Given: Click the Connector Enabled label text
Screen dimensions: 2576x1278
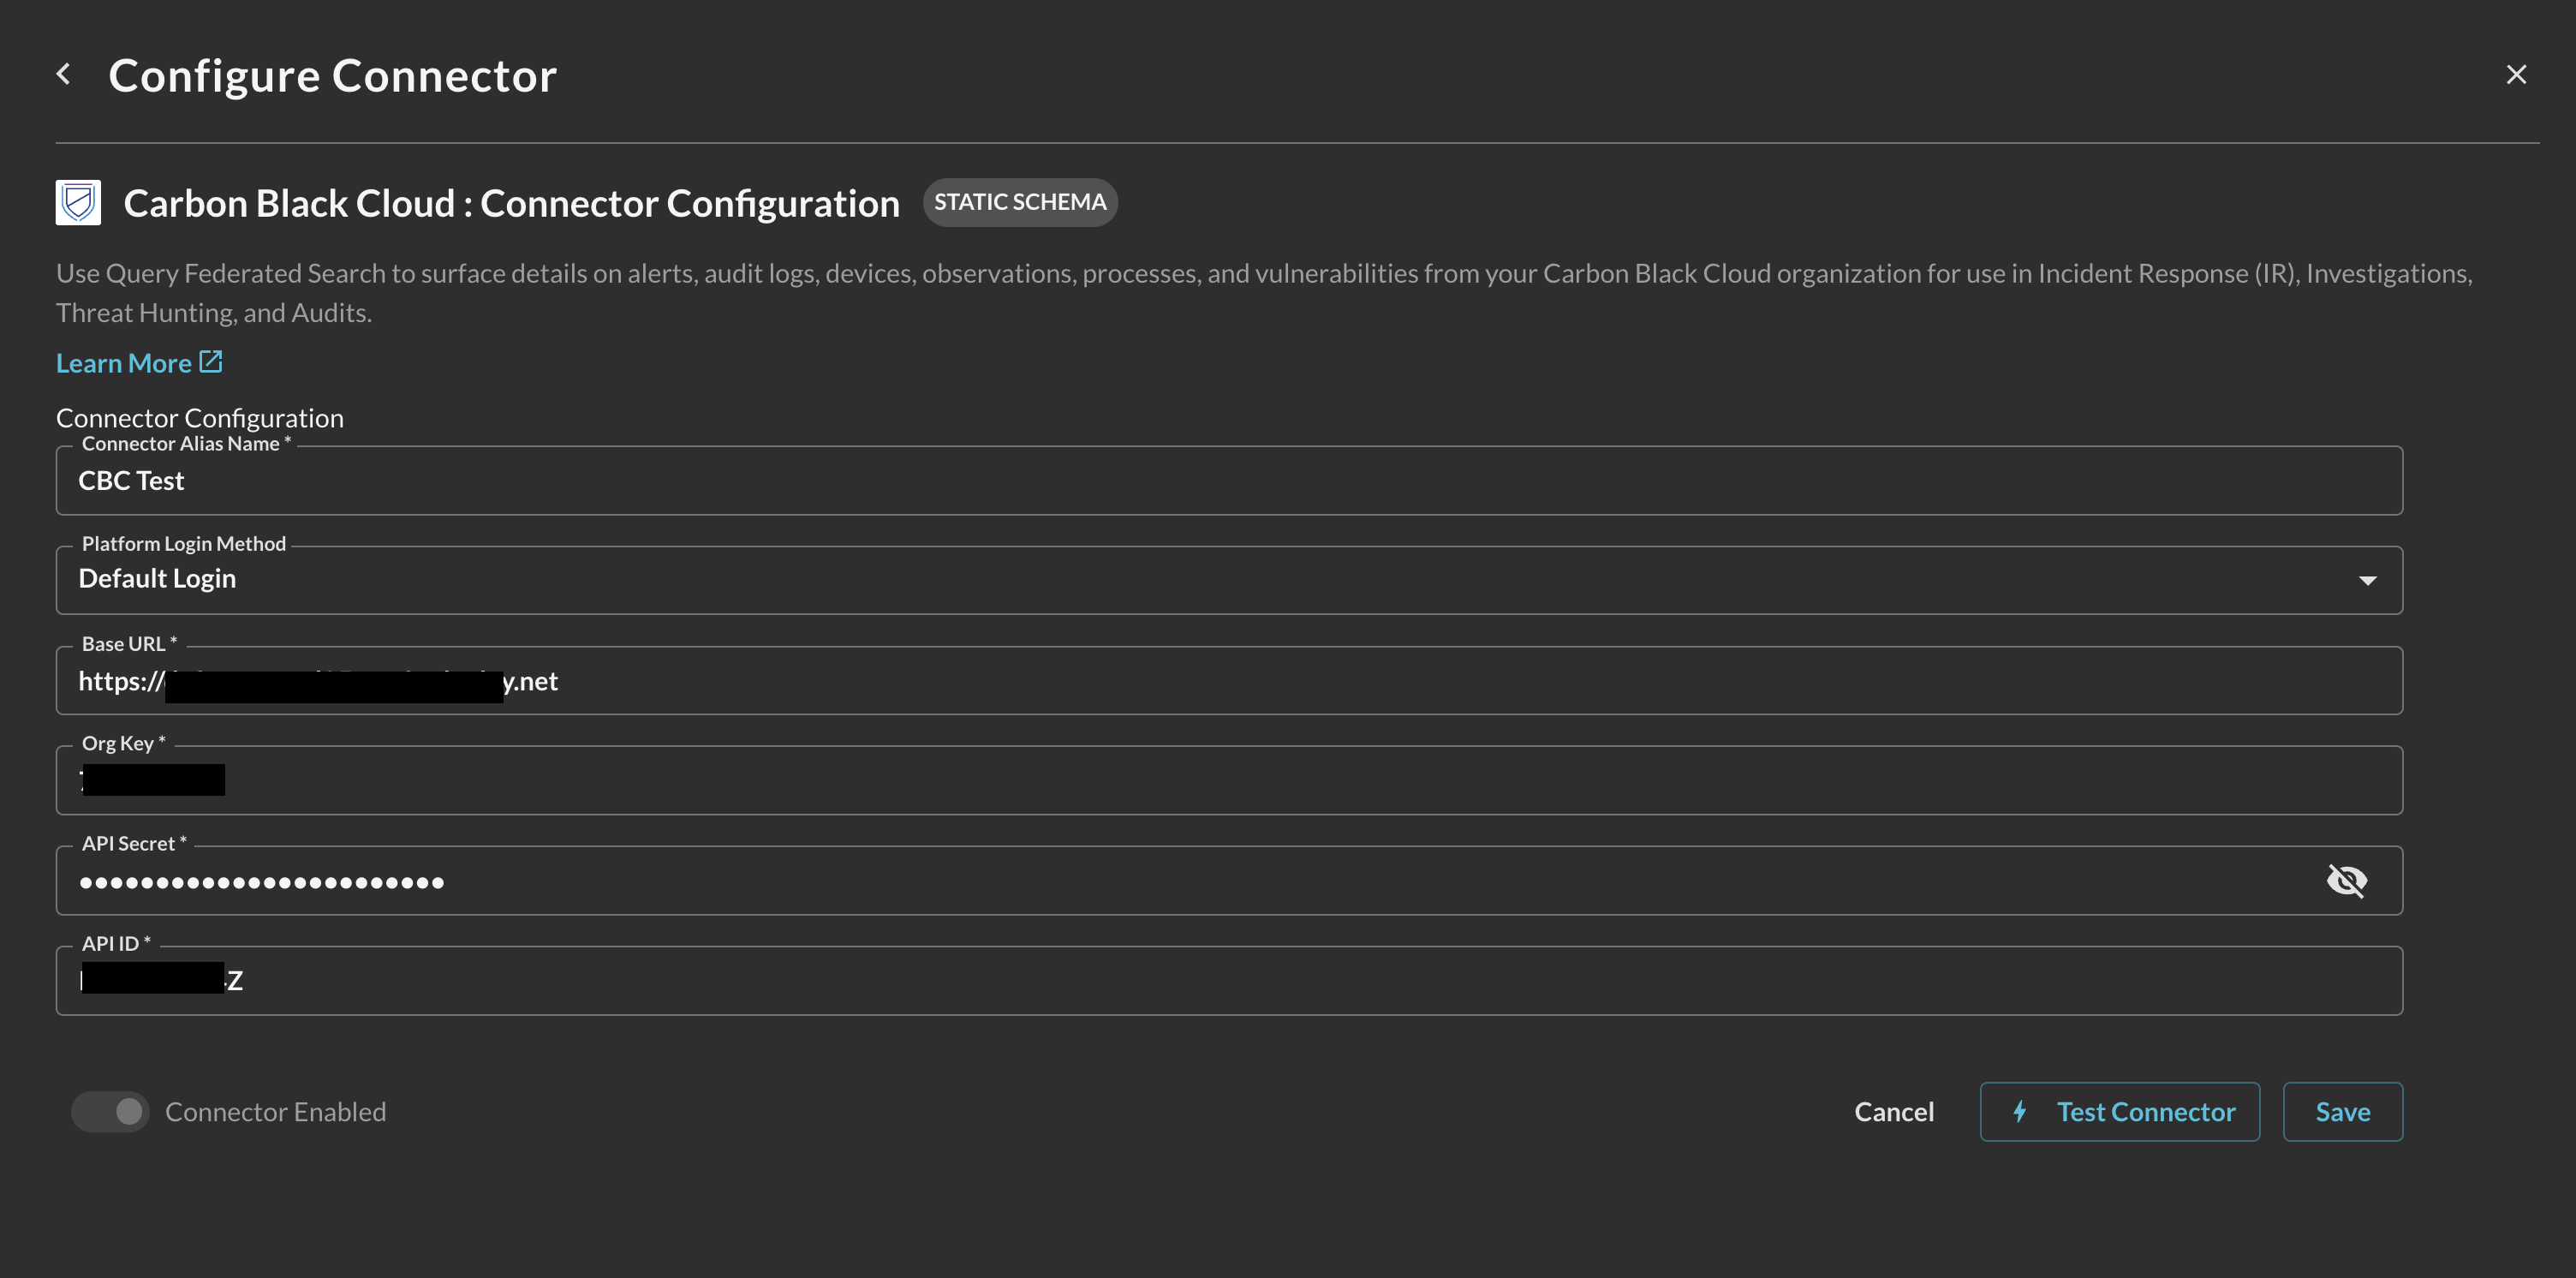Looking at the screenshot, I should pos(276,1112).
